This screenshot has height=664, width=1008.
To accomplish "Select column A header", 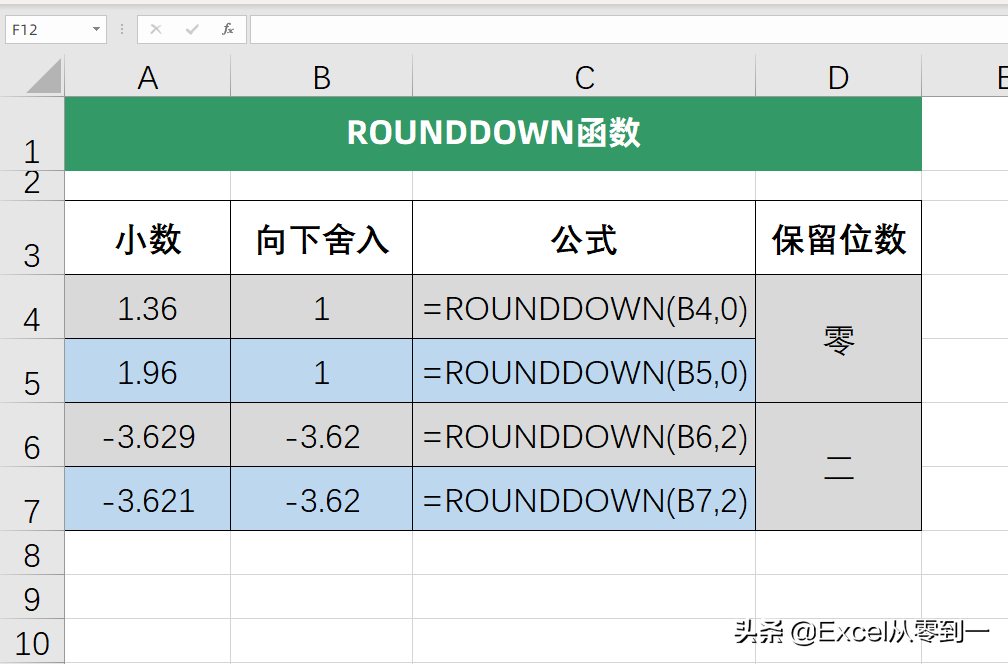I will [x=148, y=76].
